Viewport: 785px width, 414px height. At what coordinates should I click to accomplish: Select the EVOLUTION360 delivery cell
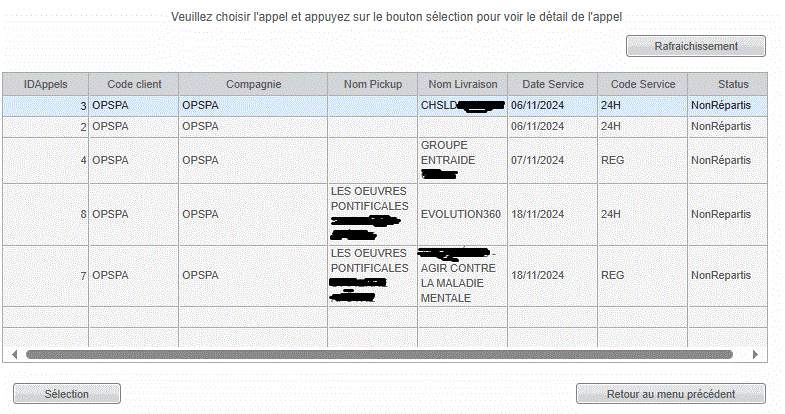(461, 214)
